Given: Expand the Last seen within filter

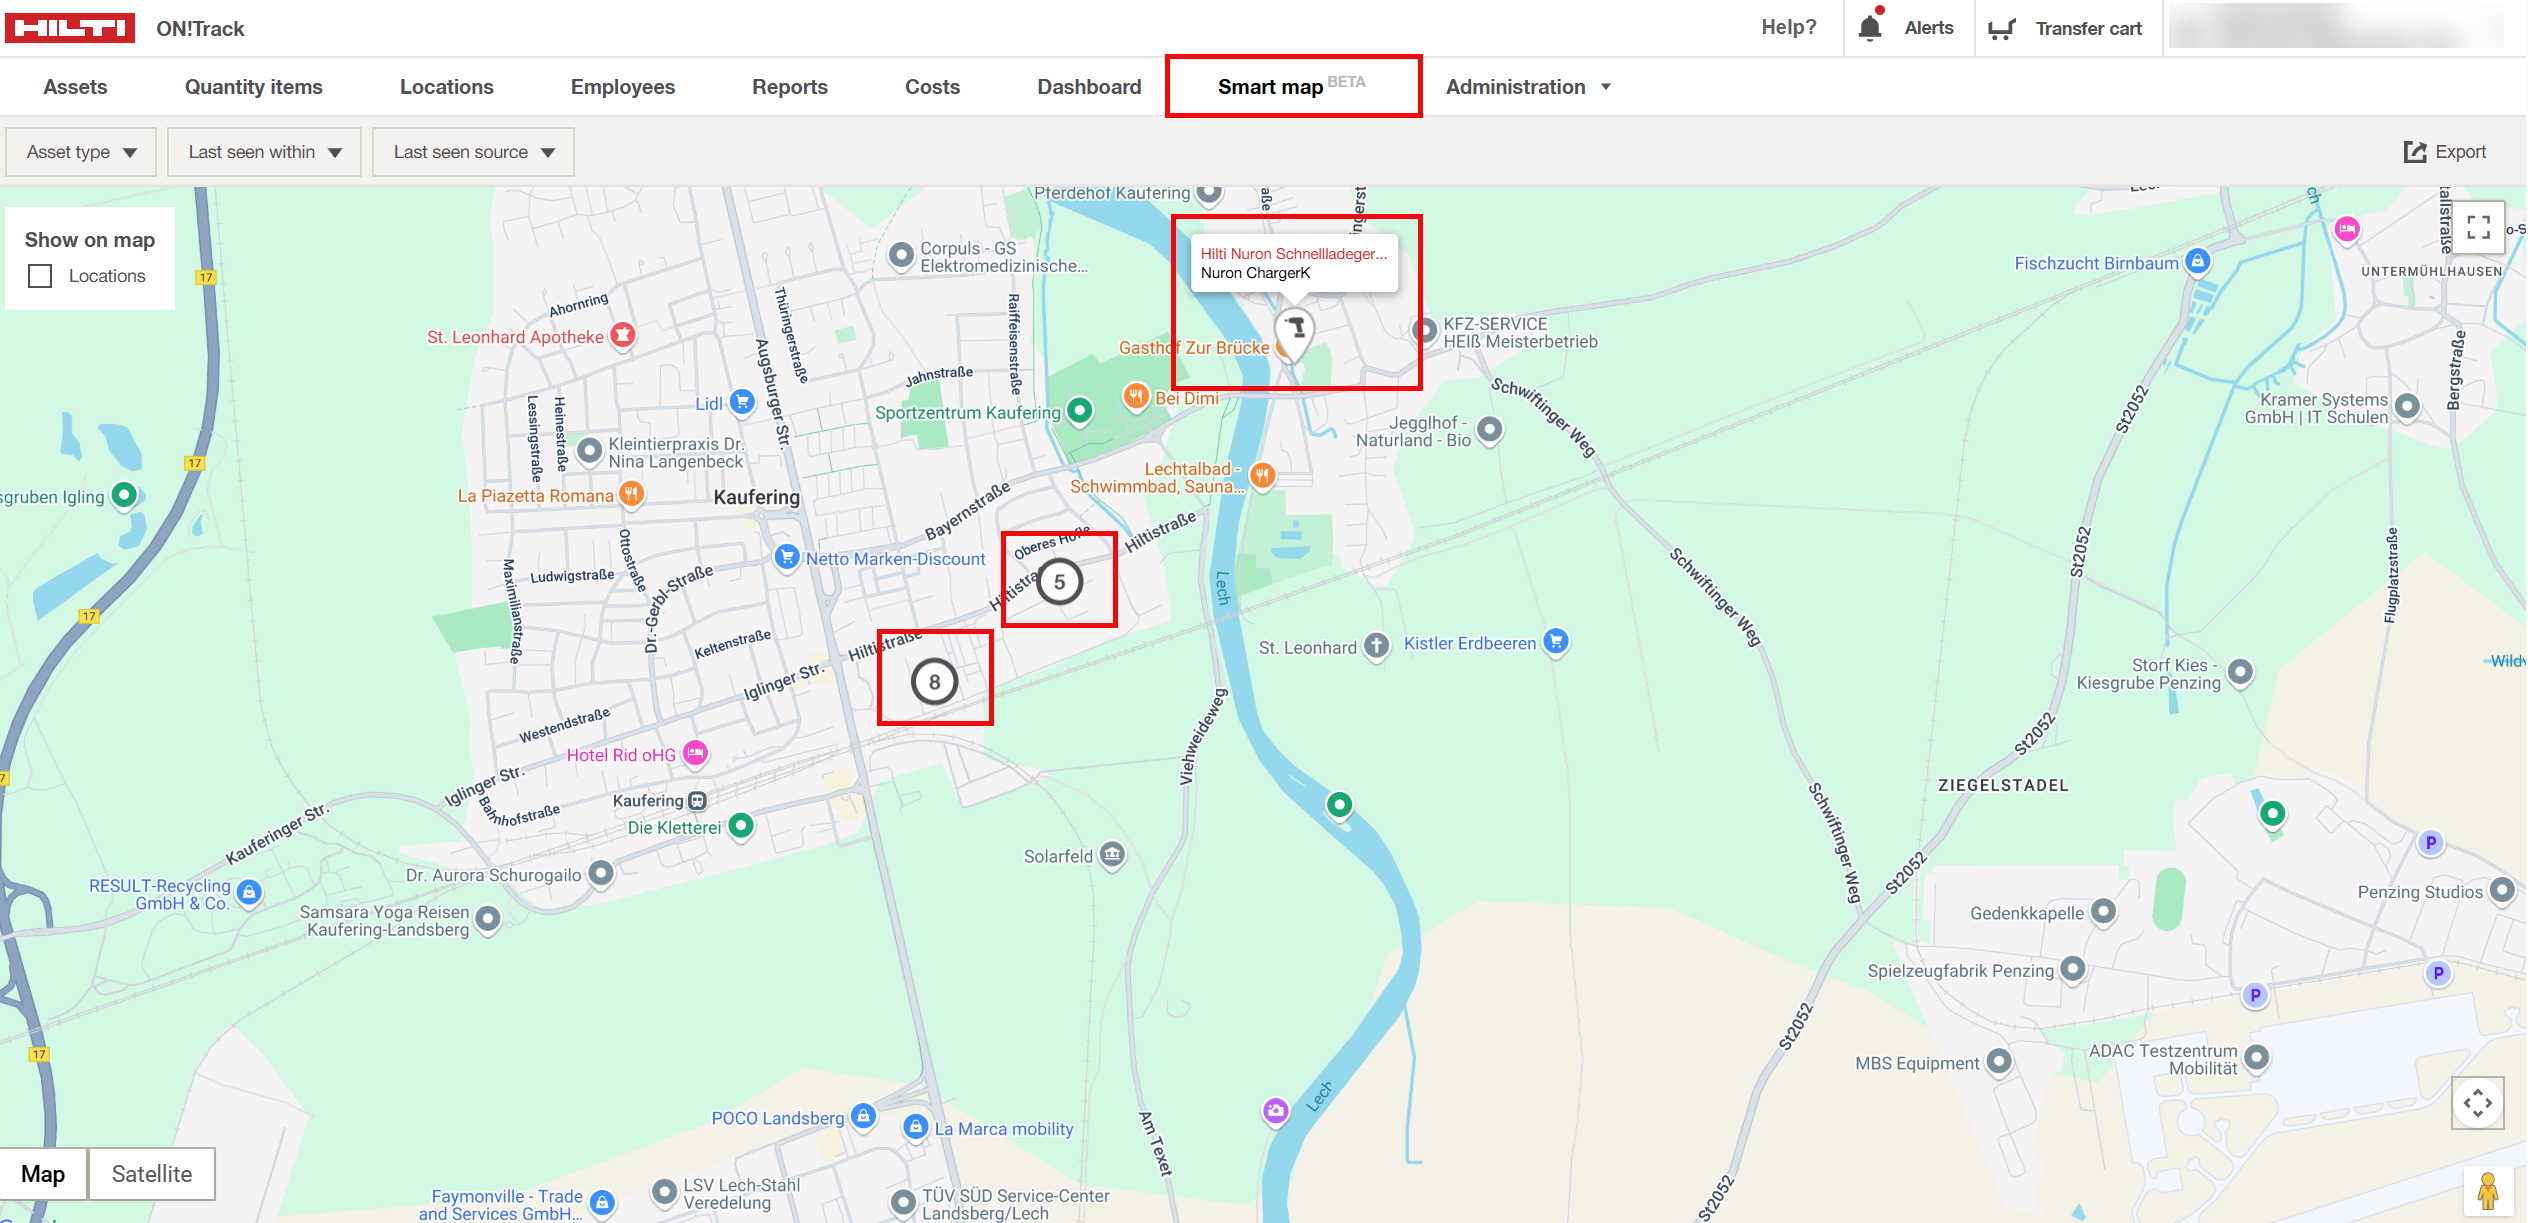Looking at the screenshot, I should [264, 151].
